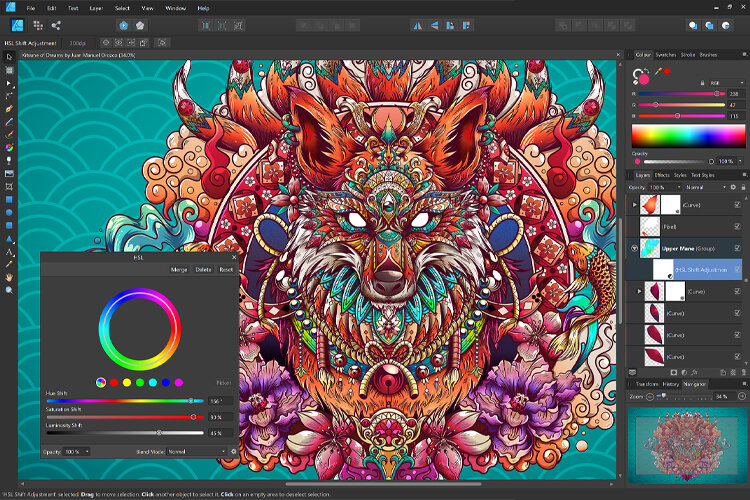Select the Node tool

coord(9,83)
